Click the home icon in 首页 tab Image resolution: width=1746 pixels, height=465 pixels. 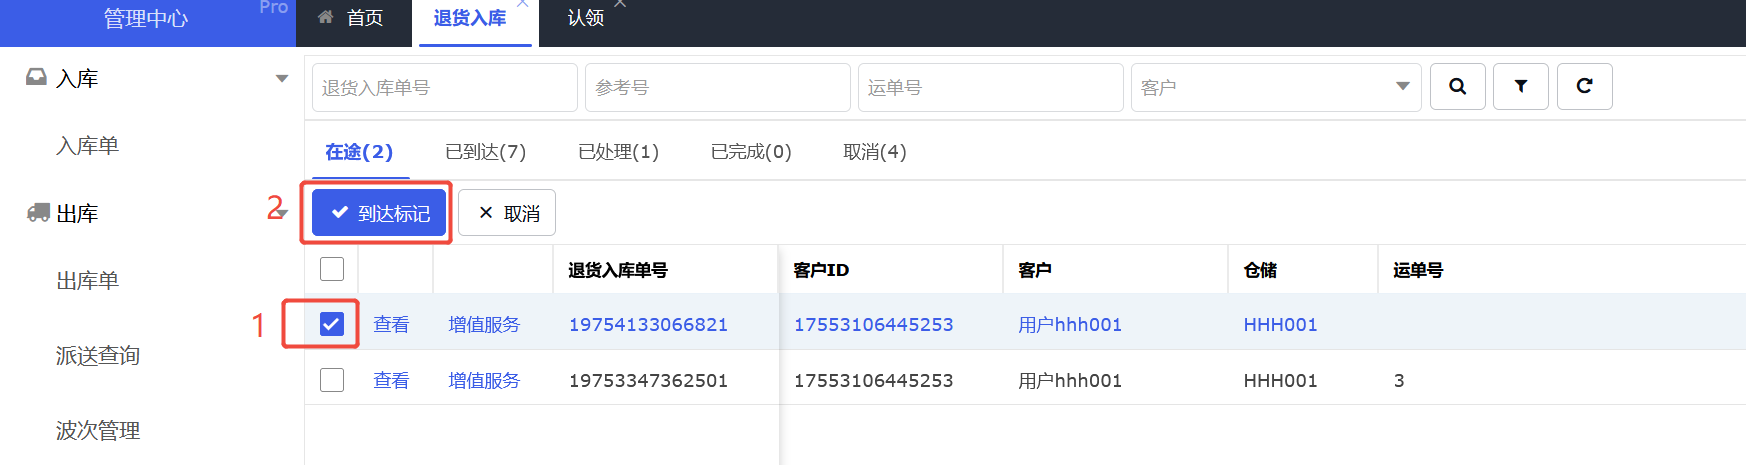pos(326,17)
